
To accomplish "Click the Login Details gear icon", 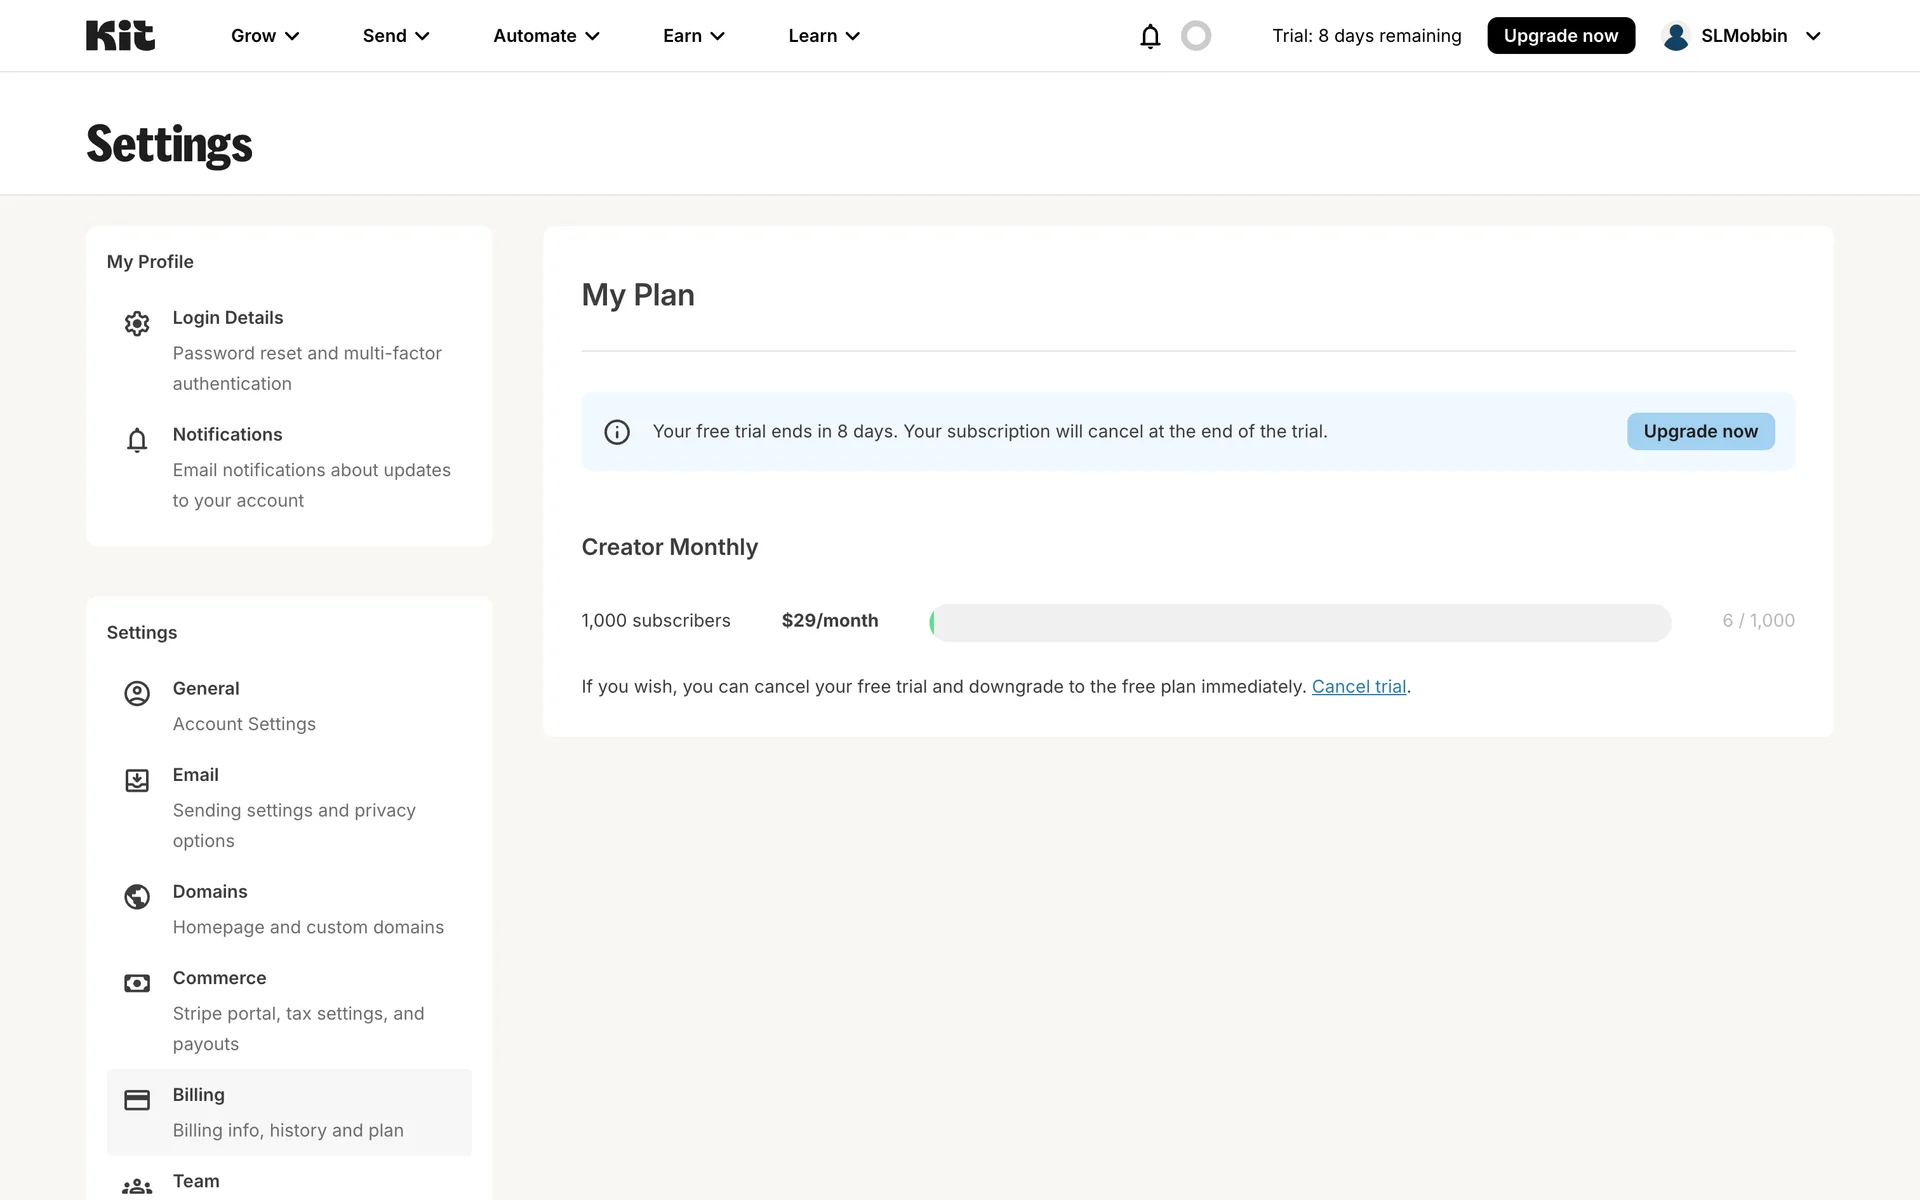I will (x=137, y=323).
